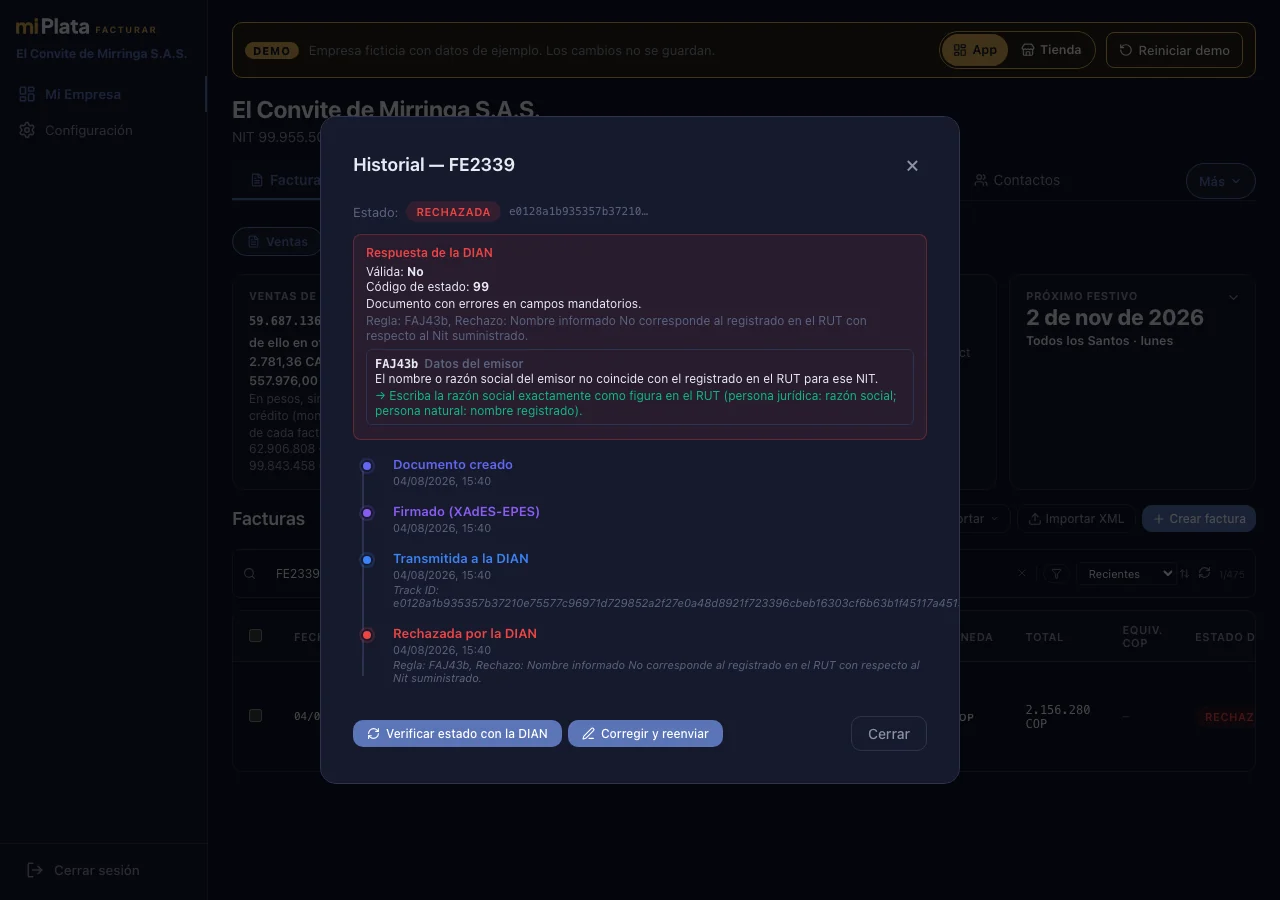Click the Transmitida a la DIAN dot

[367, 560]
